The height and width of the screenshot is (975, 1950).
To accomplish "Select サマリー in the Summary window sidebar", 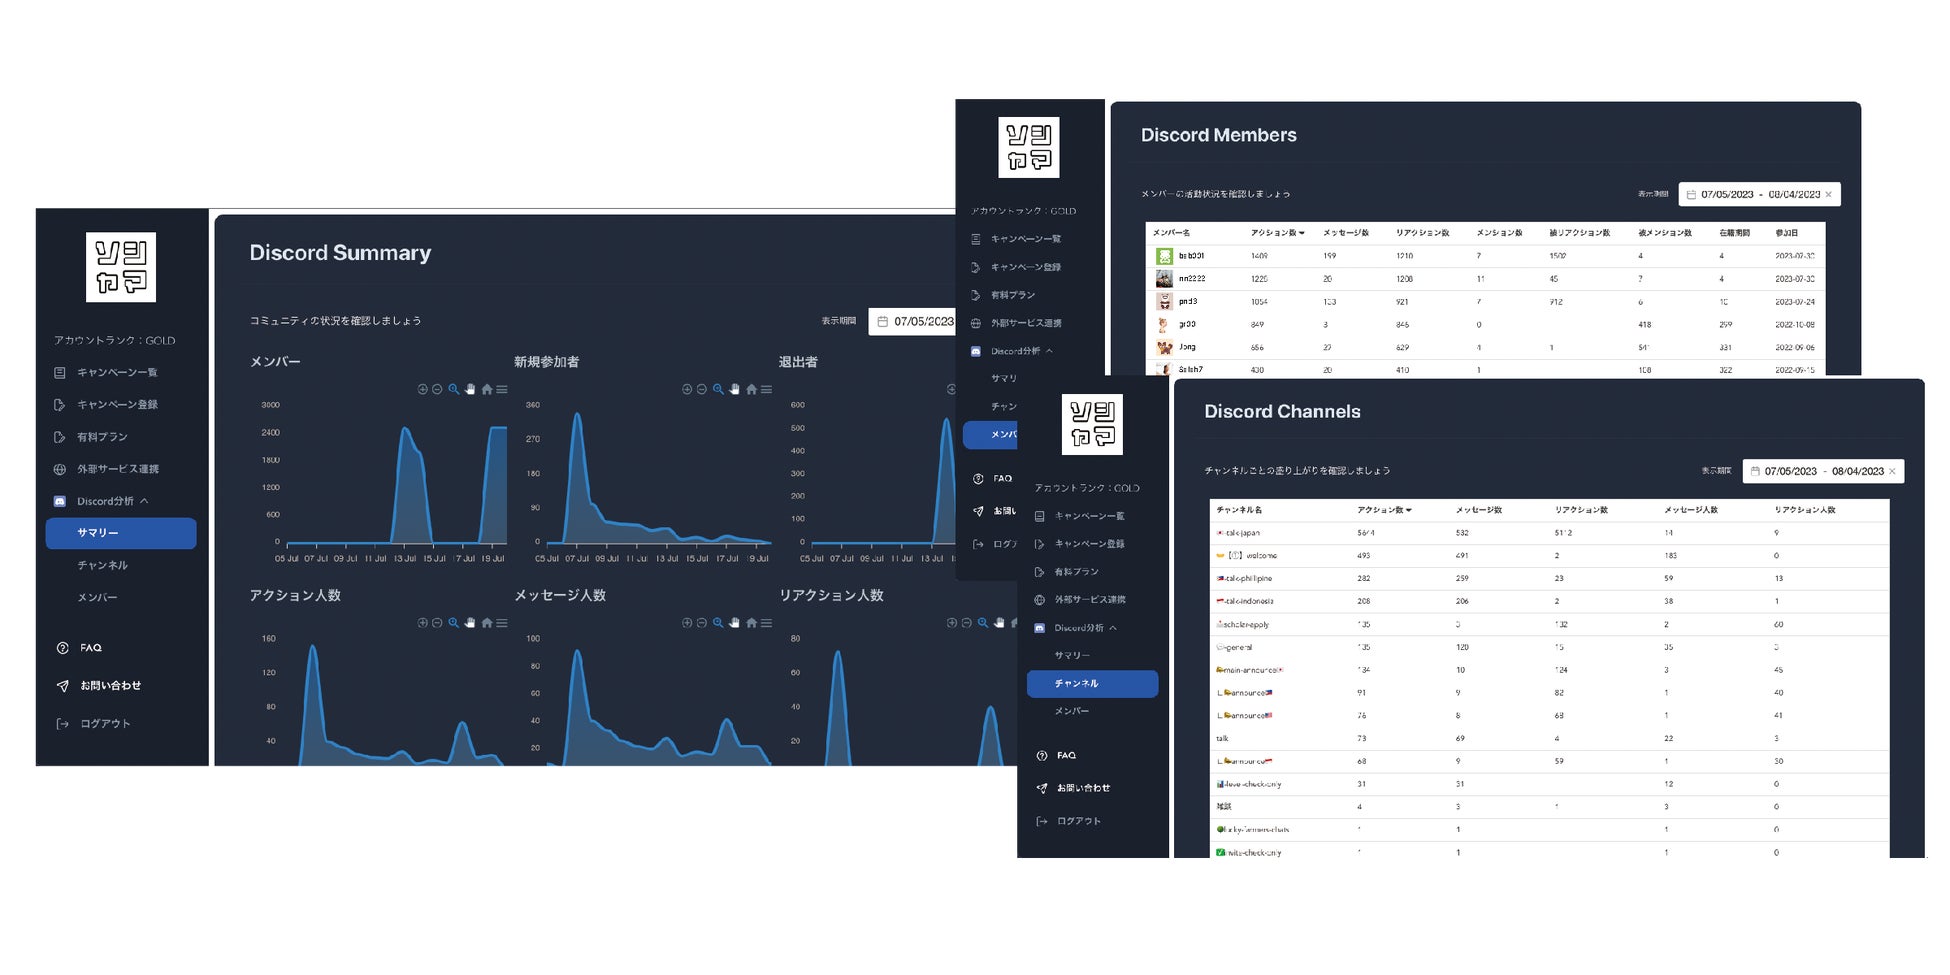I will pos(121,533).
